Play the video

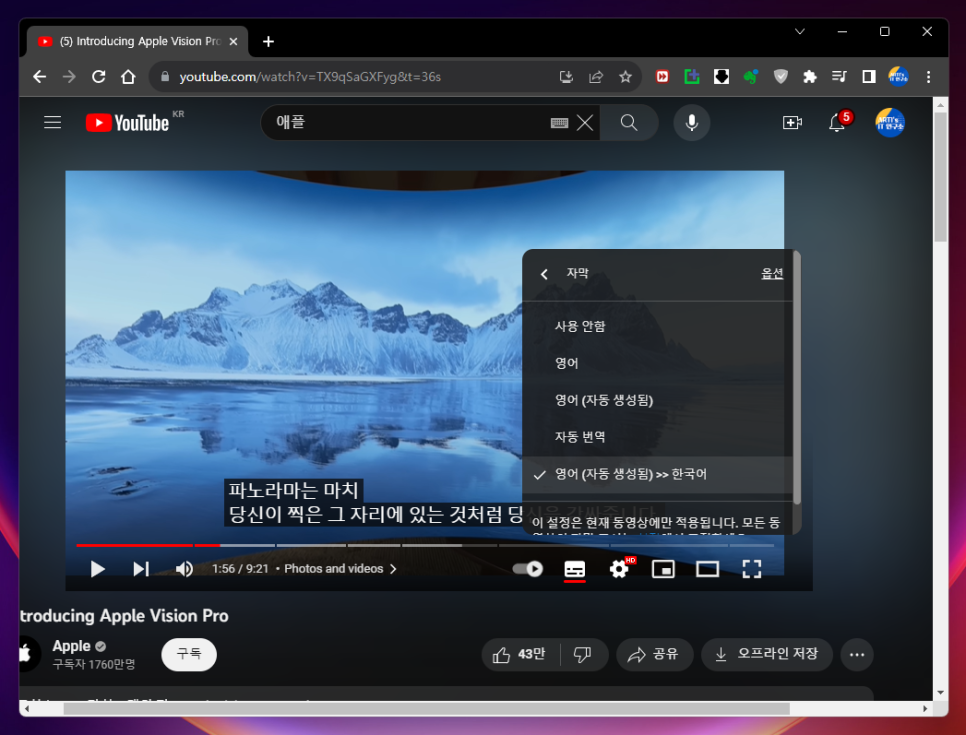(x=97, y=569)
